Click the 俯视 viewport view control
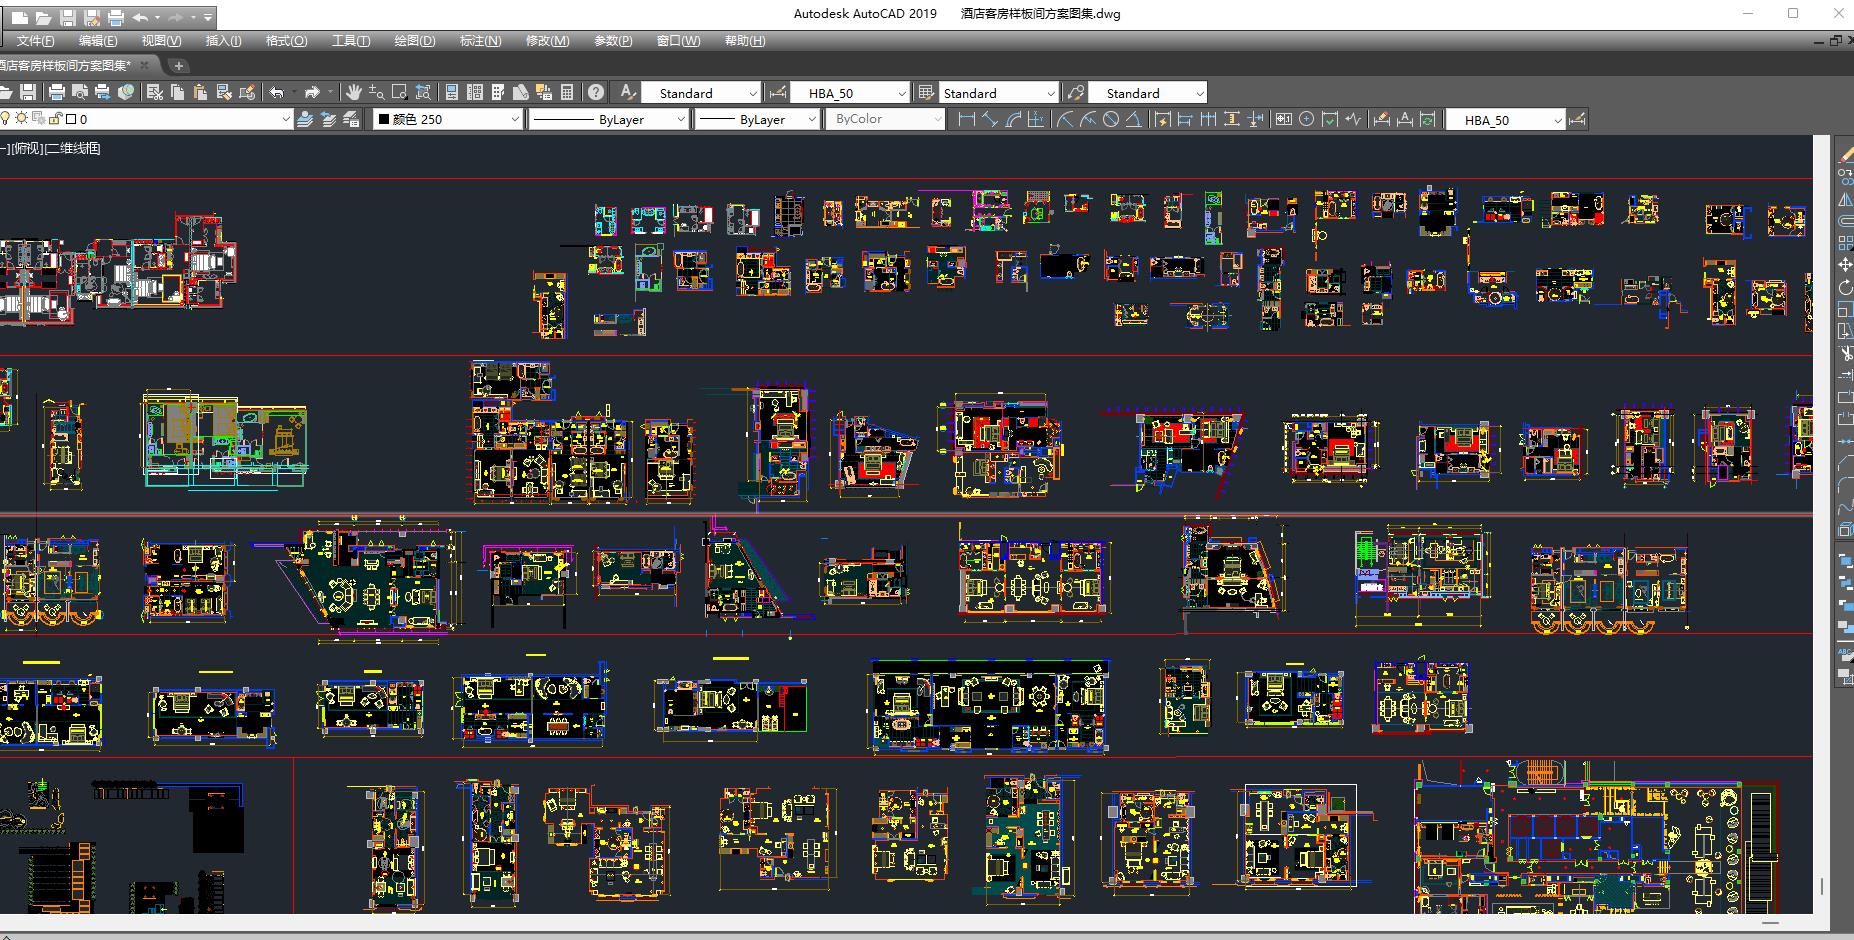This screenshot has width=1854, height=940. 28,149
